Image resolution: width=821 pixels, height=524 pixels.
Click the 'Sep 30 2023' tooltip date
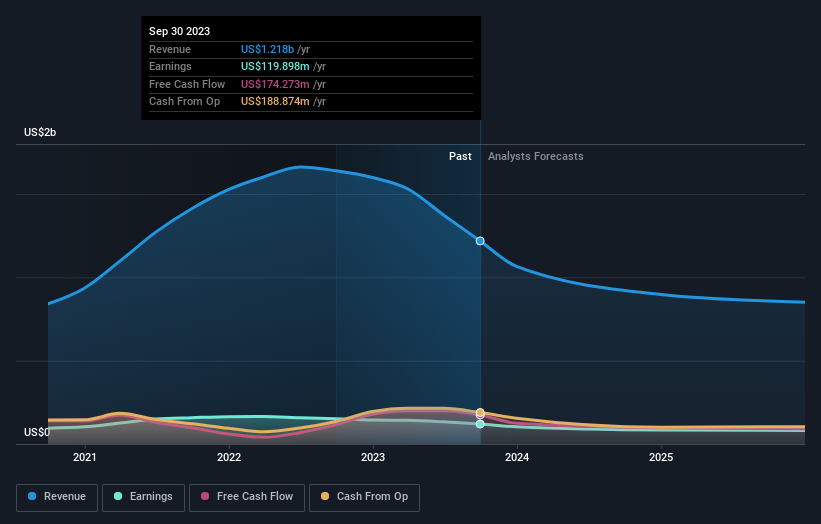click(180, 31)
